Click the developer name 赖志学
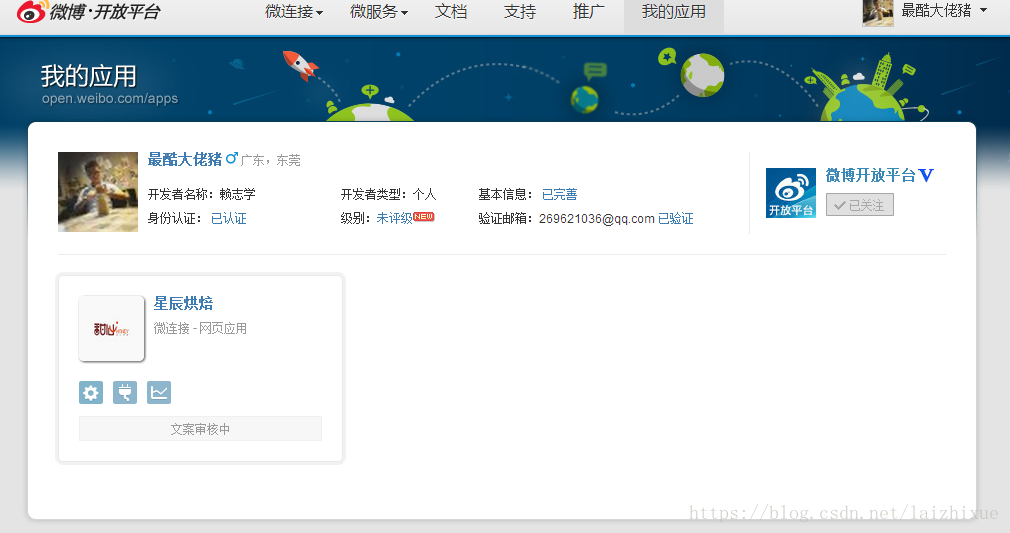The height and width of the screenshot is (533, 1010). (x=238, y=195)
